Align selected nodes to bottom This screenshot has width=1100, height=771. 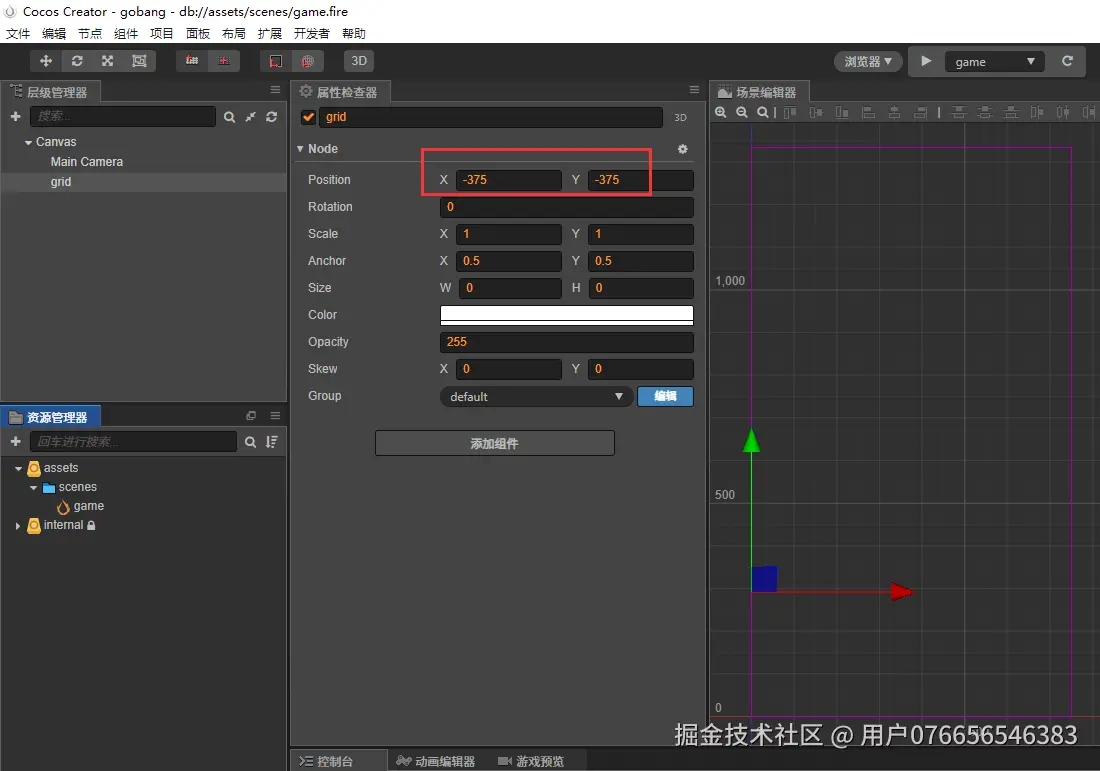(x=842, y=112)
